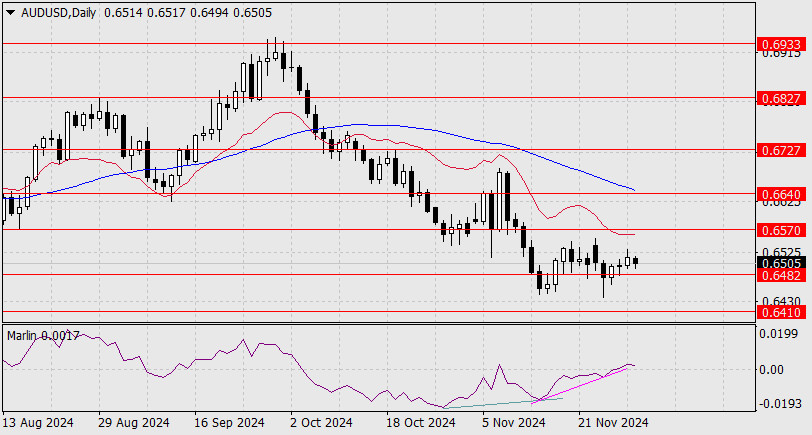The image size is (812, 435).
Task: Click the 21 Nov 2024 date label
Action: coord(613,423)
